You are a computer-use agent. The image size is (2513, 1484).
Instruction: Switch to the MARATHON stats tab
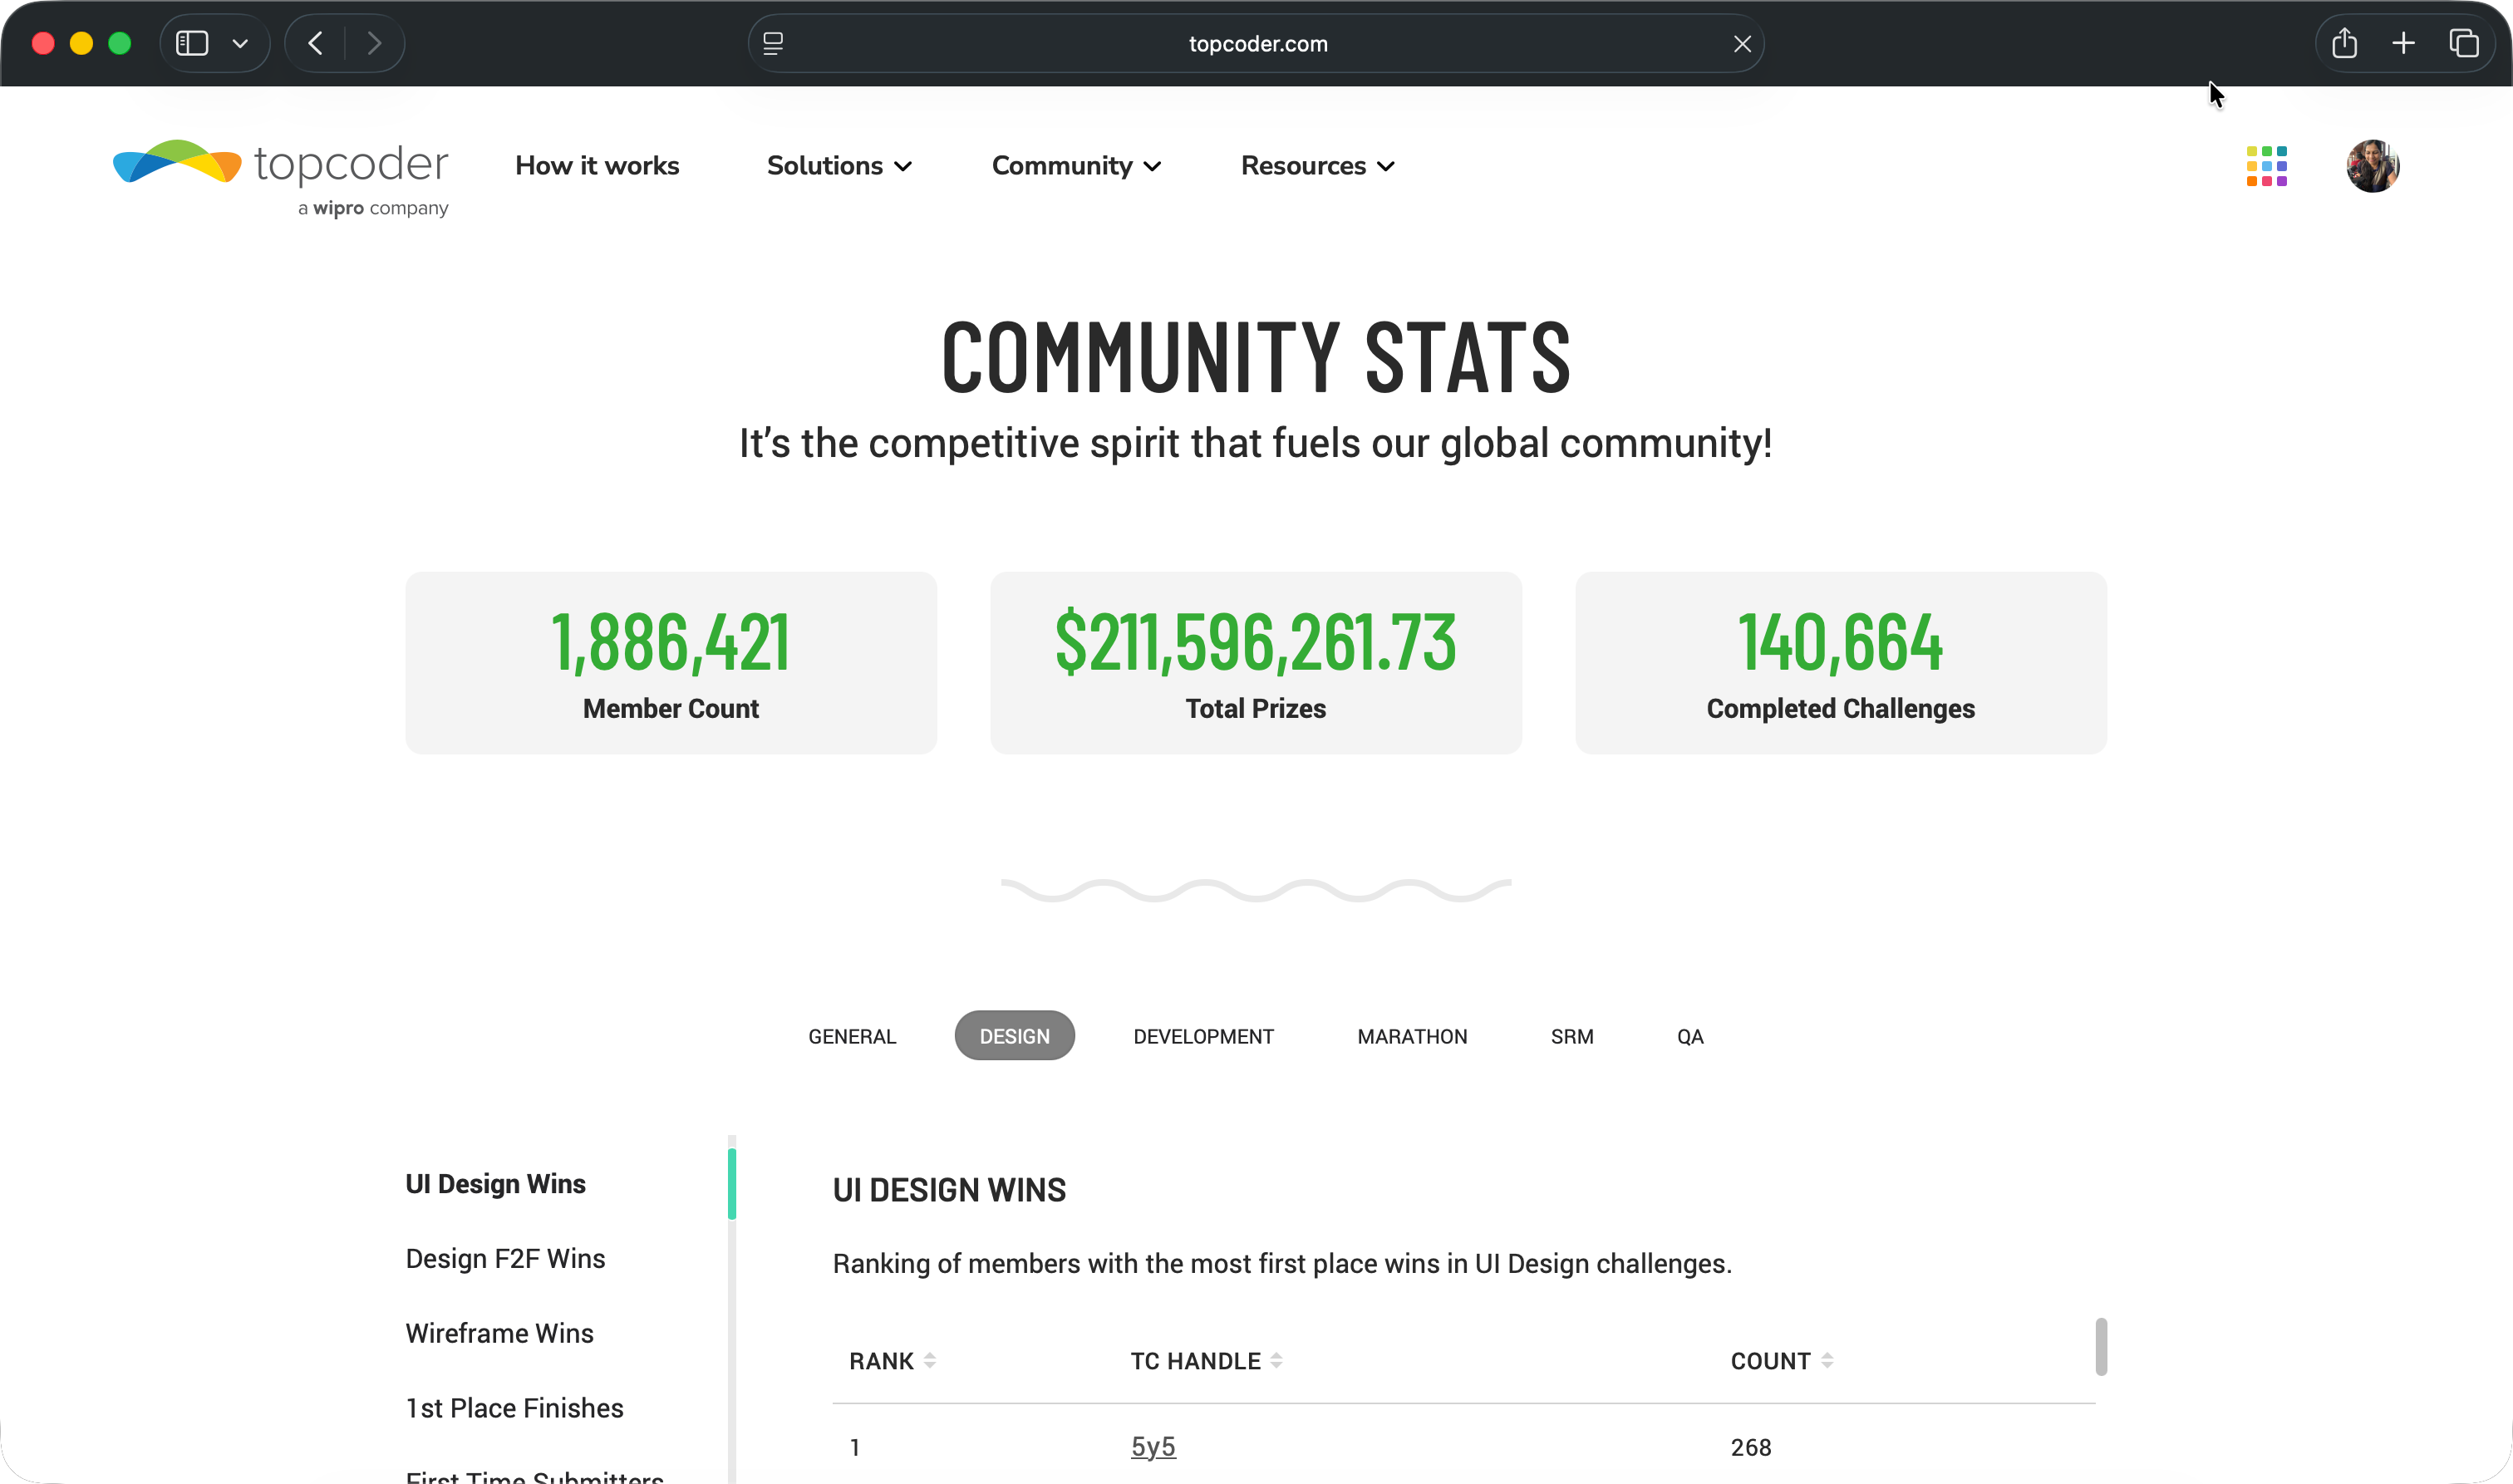(x=1412, y=1037)
